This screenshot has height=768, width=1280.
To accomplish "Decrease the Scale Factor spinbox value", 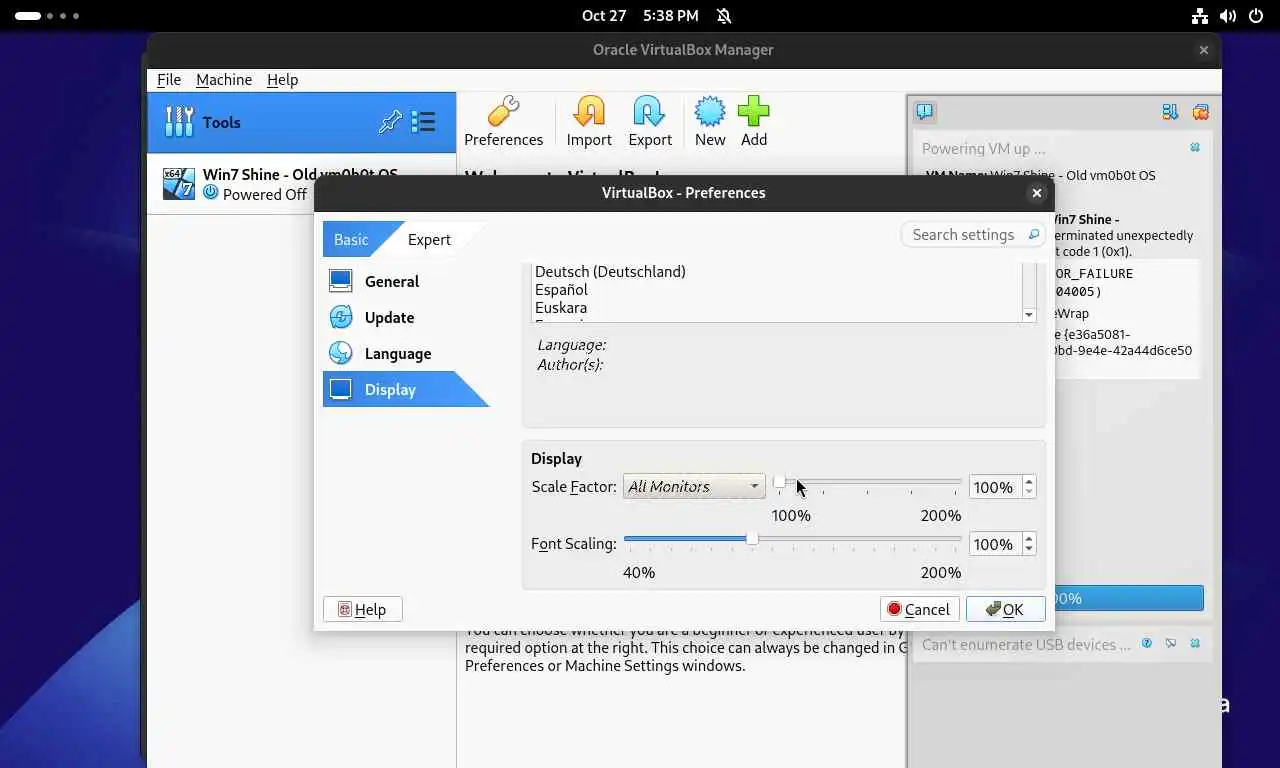I will (x=1029, y=493).
